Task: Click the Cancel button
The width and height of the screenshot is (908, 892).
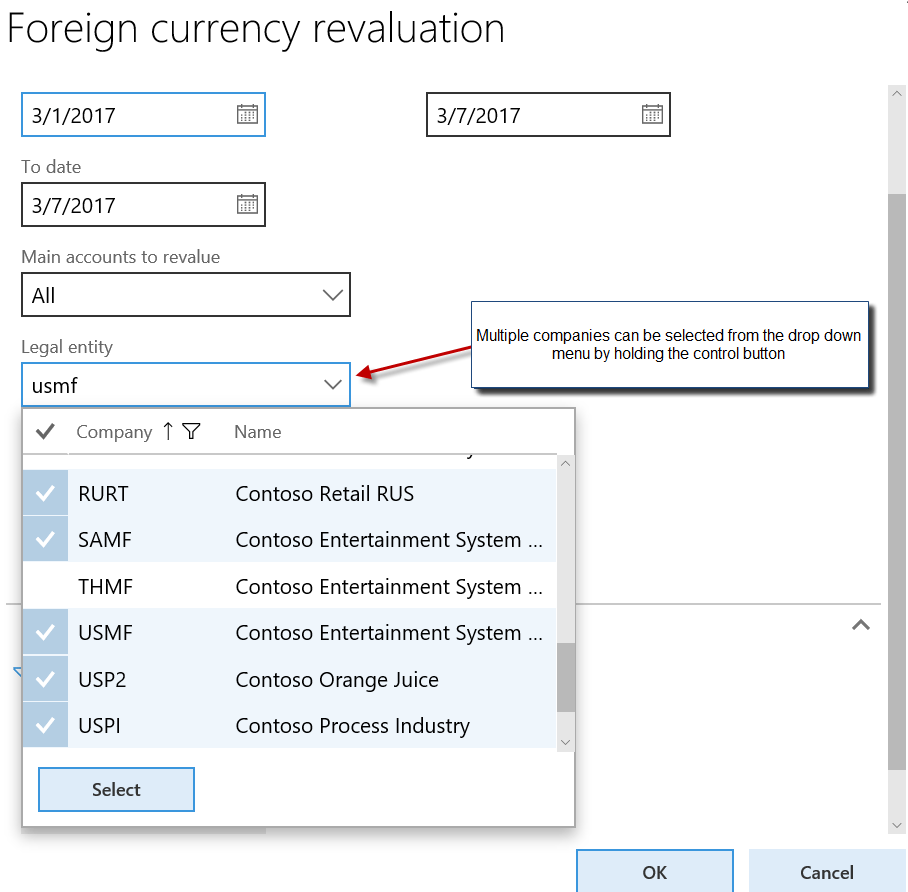Action: tap(827, 872)
